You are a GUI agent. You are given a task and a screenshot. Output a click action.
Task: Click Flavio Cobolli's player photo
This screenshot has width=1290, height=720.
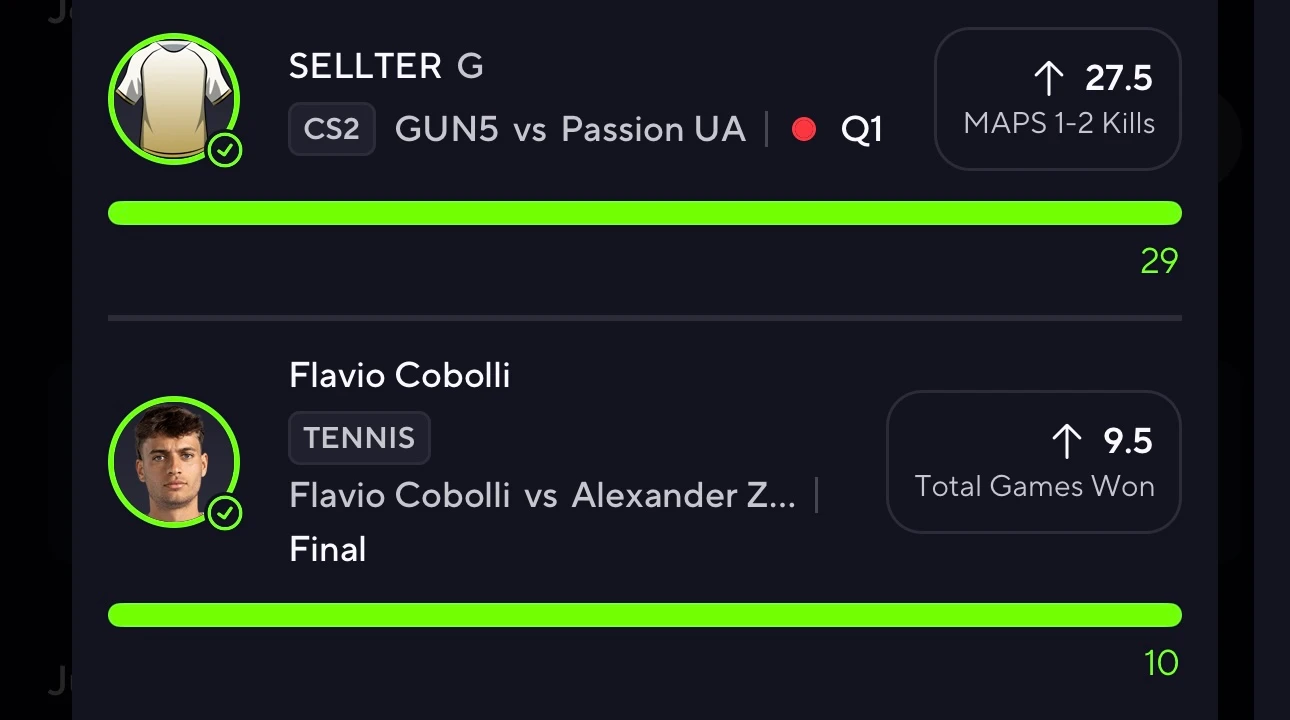[x=174, y=462]
